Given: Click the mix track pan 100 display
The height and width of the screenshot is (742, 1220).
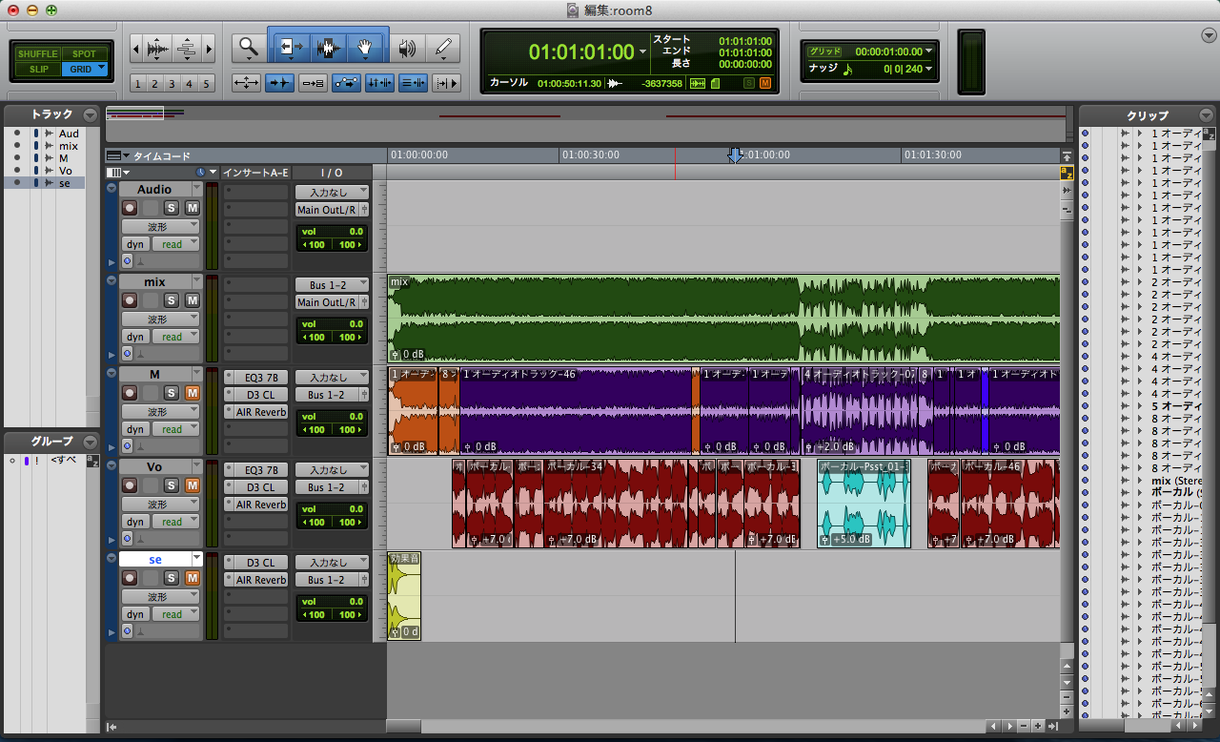Looking at the screenshot, I should click(x=332, y=337).
